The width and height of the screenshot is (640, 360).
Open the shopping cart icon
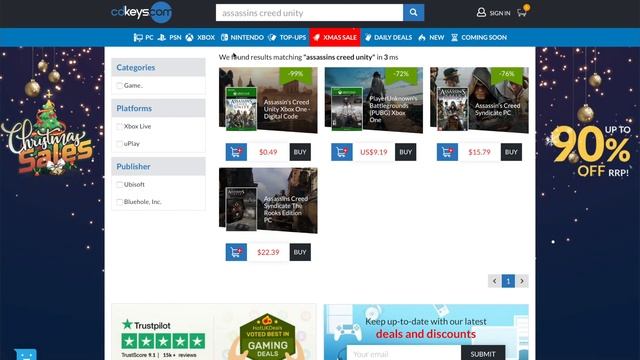click(522, 12)
